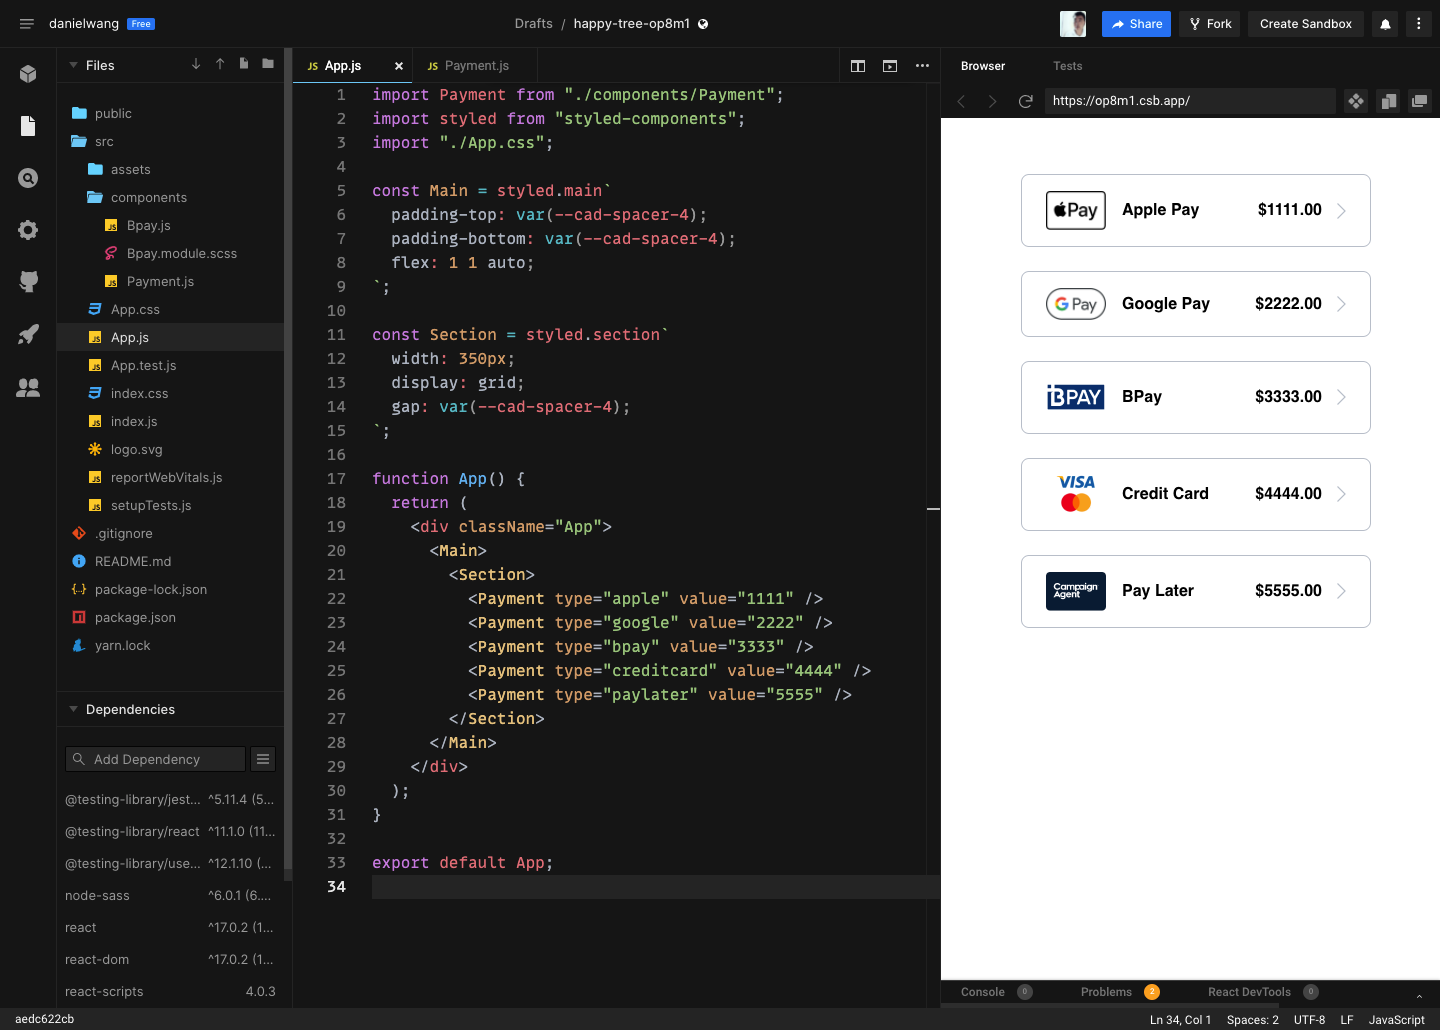
Task: Open the Apple Pay payment chevron
Action: (1342, 210)
